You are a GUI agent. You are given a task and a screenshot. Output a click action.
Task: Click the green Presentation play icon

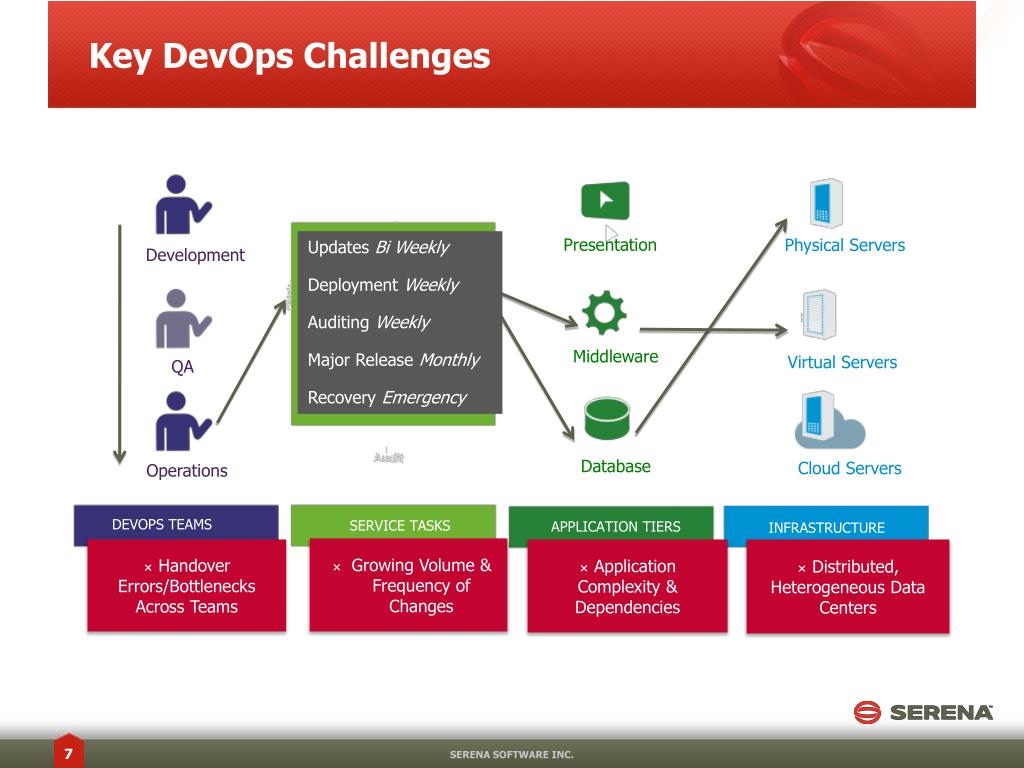coord(605,200)
